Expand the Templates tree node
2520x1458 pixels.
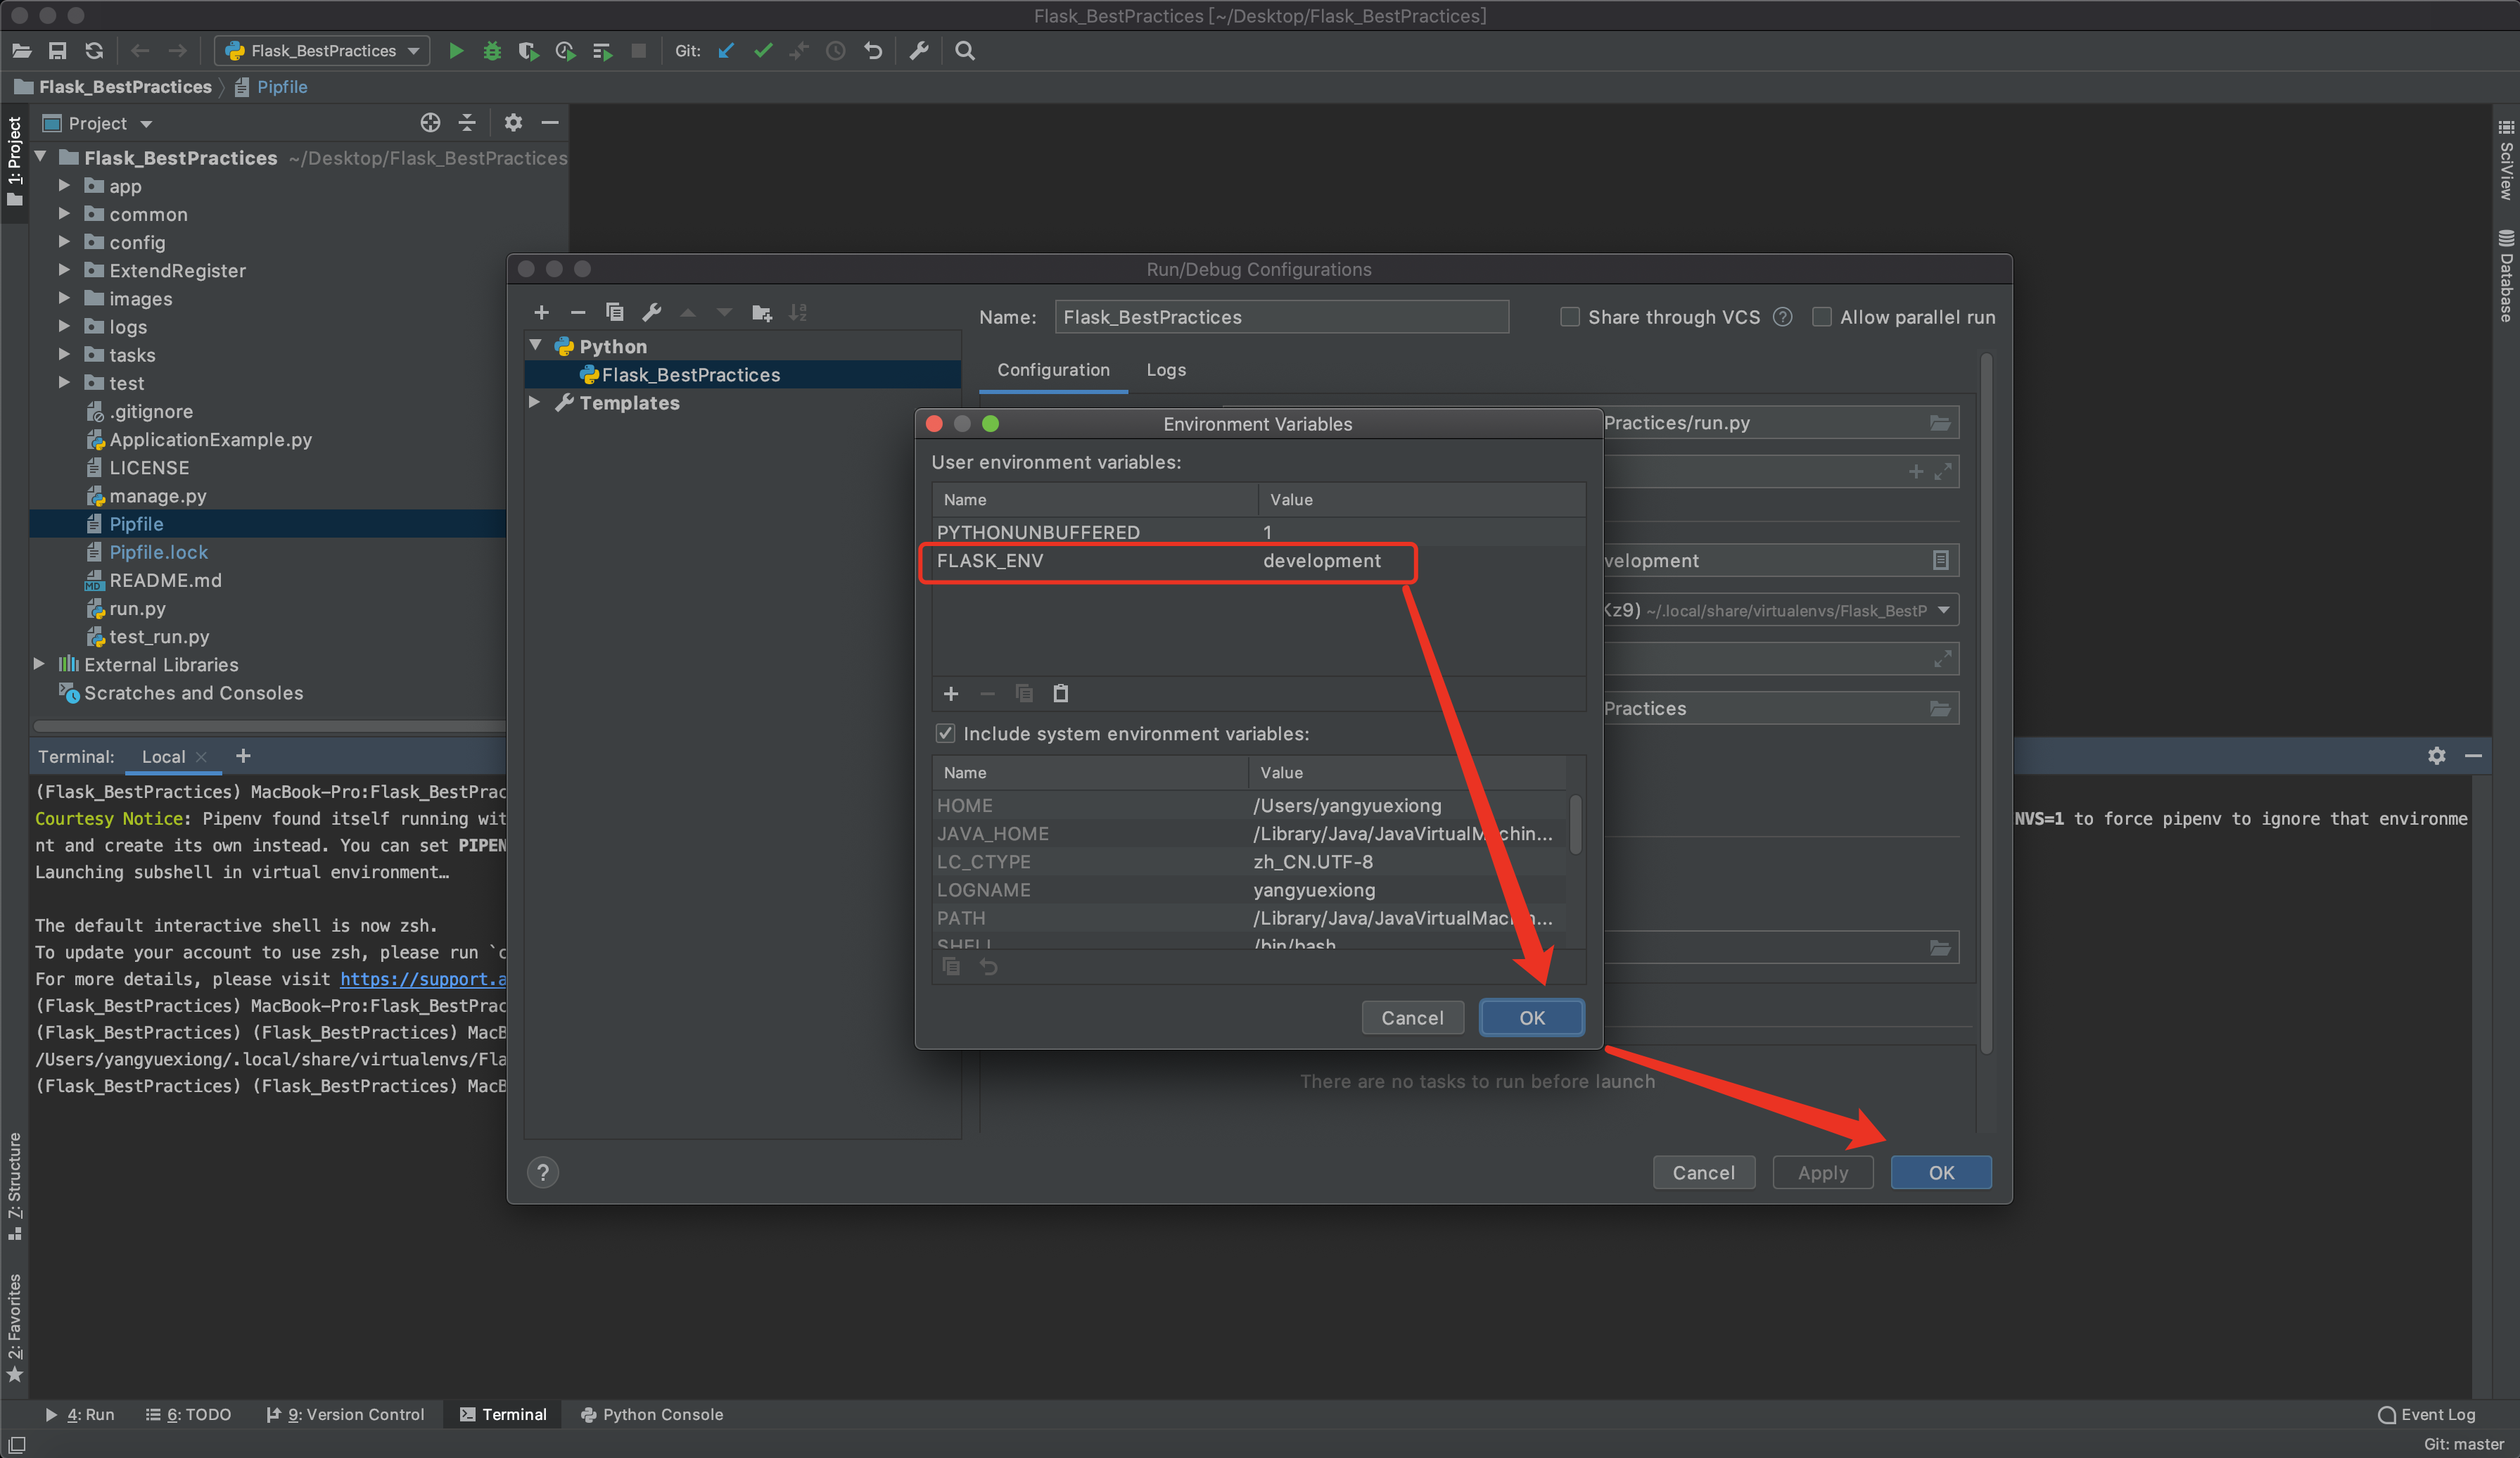[x=535, y=402]
